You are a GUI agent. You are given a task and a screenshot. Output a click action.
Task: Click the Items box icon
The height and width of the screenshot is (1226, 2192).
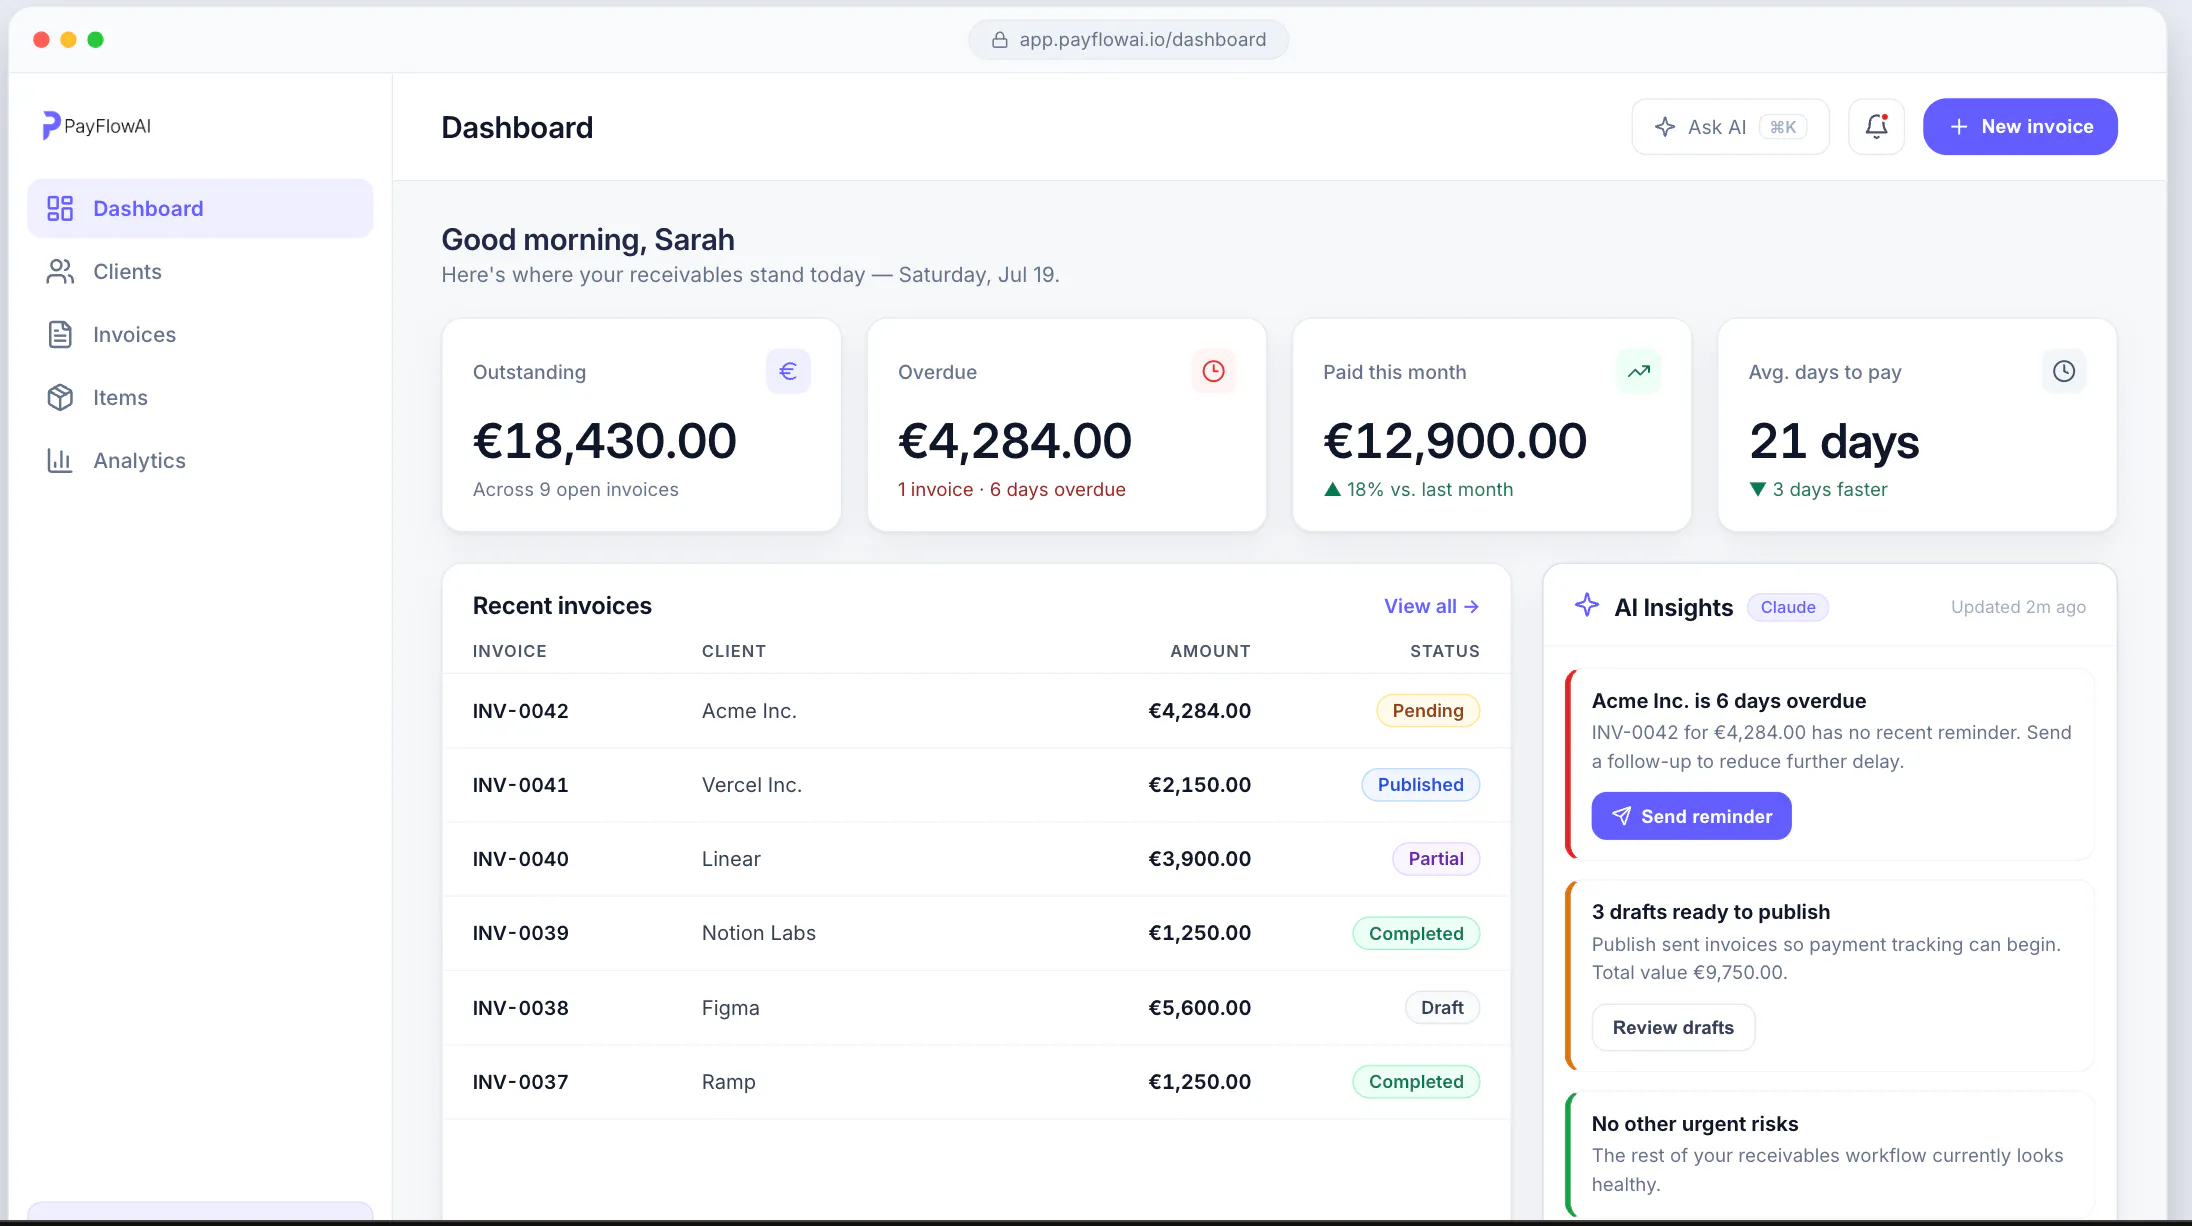point(60,397)
